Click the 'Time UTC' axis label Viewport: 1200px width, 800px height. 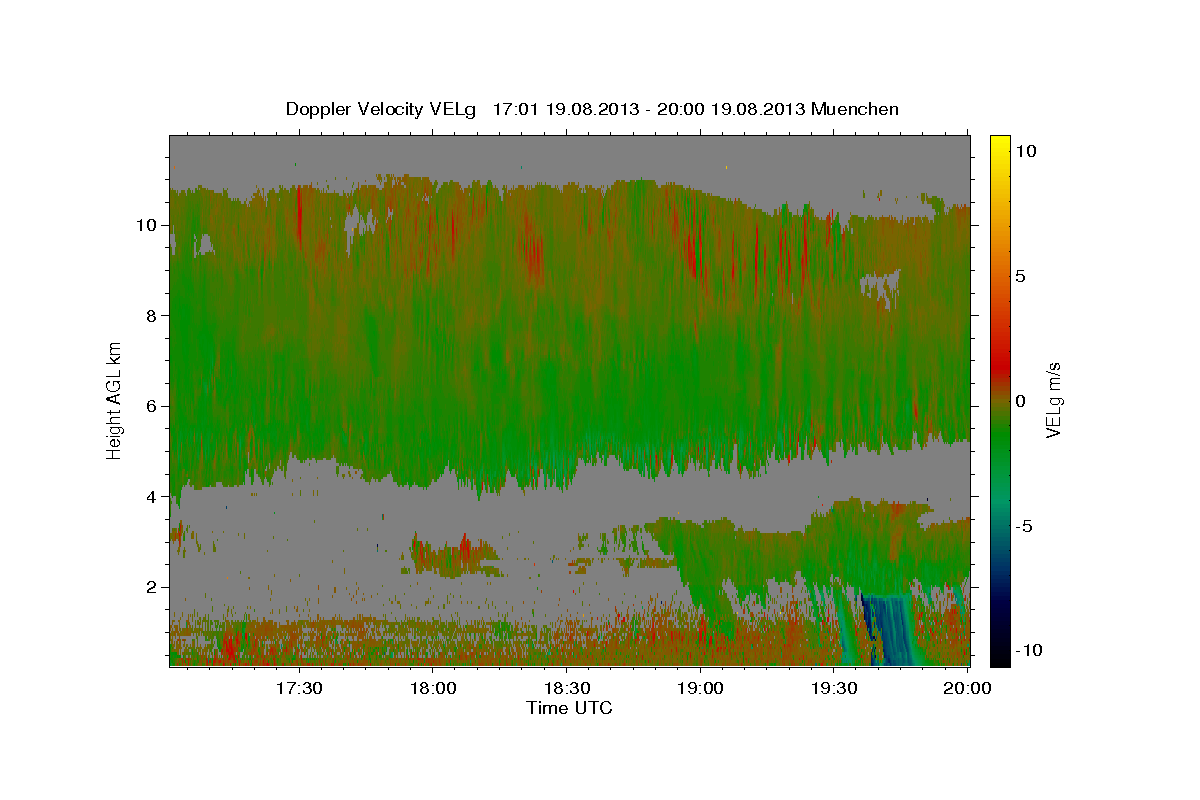click(x=569, y=708)
